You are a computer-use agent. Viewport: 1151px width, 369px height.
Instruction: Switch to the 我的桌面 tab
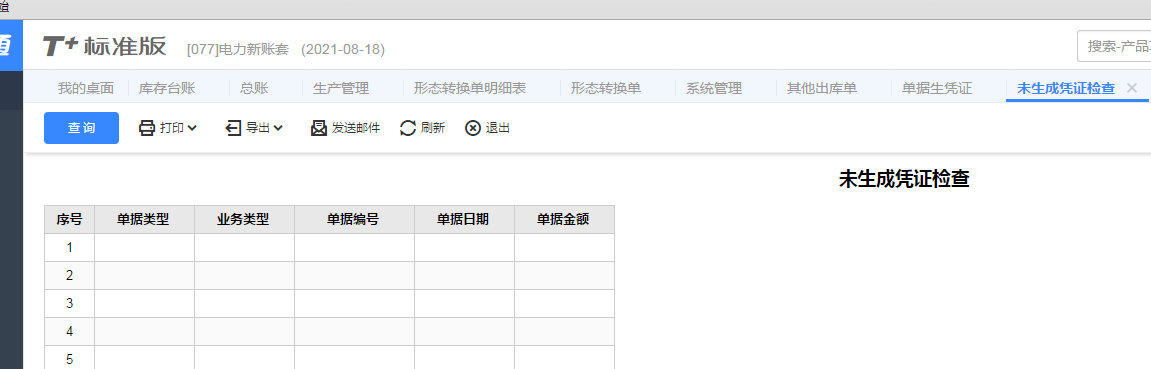(x=86, y=89)
